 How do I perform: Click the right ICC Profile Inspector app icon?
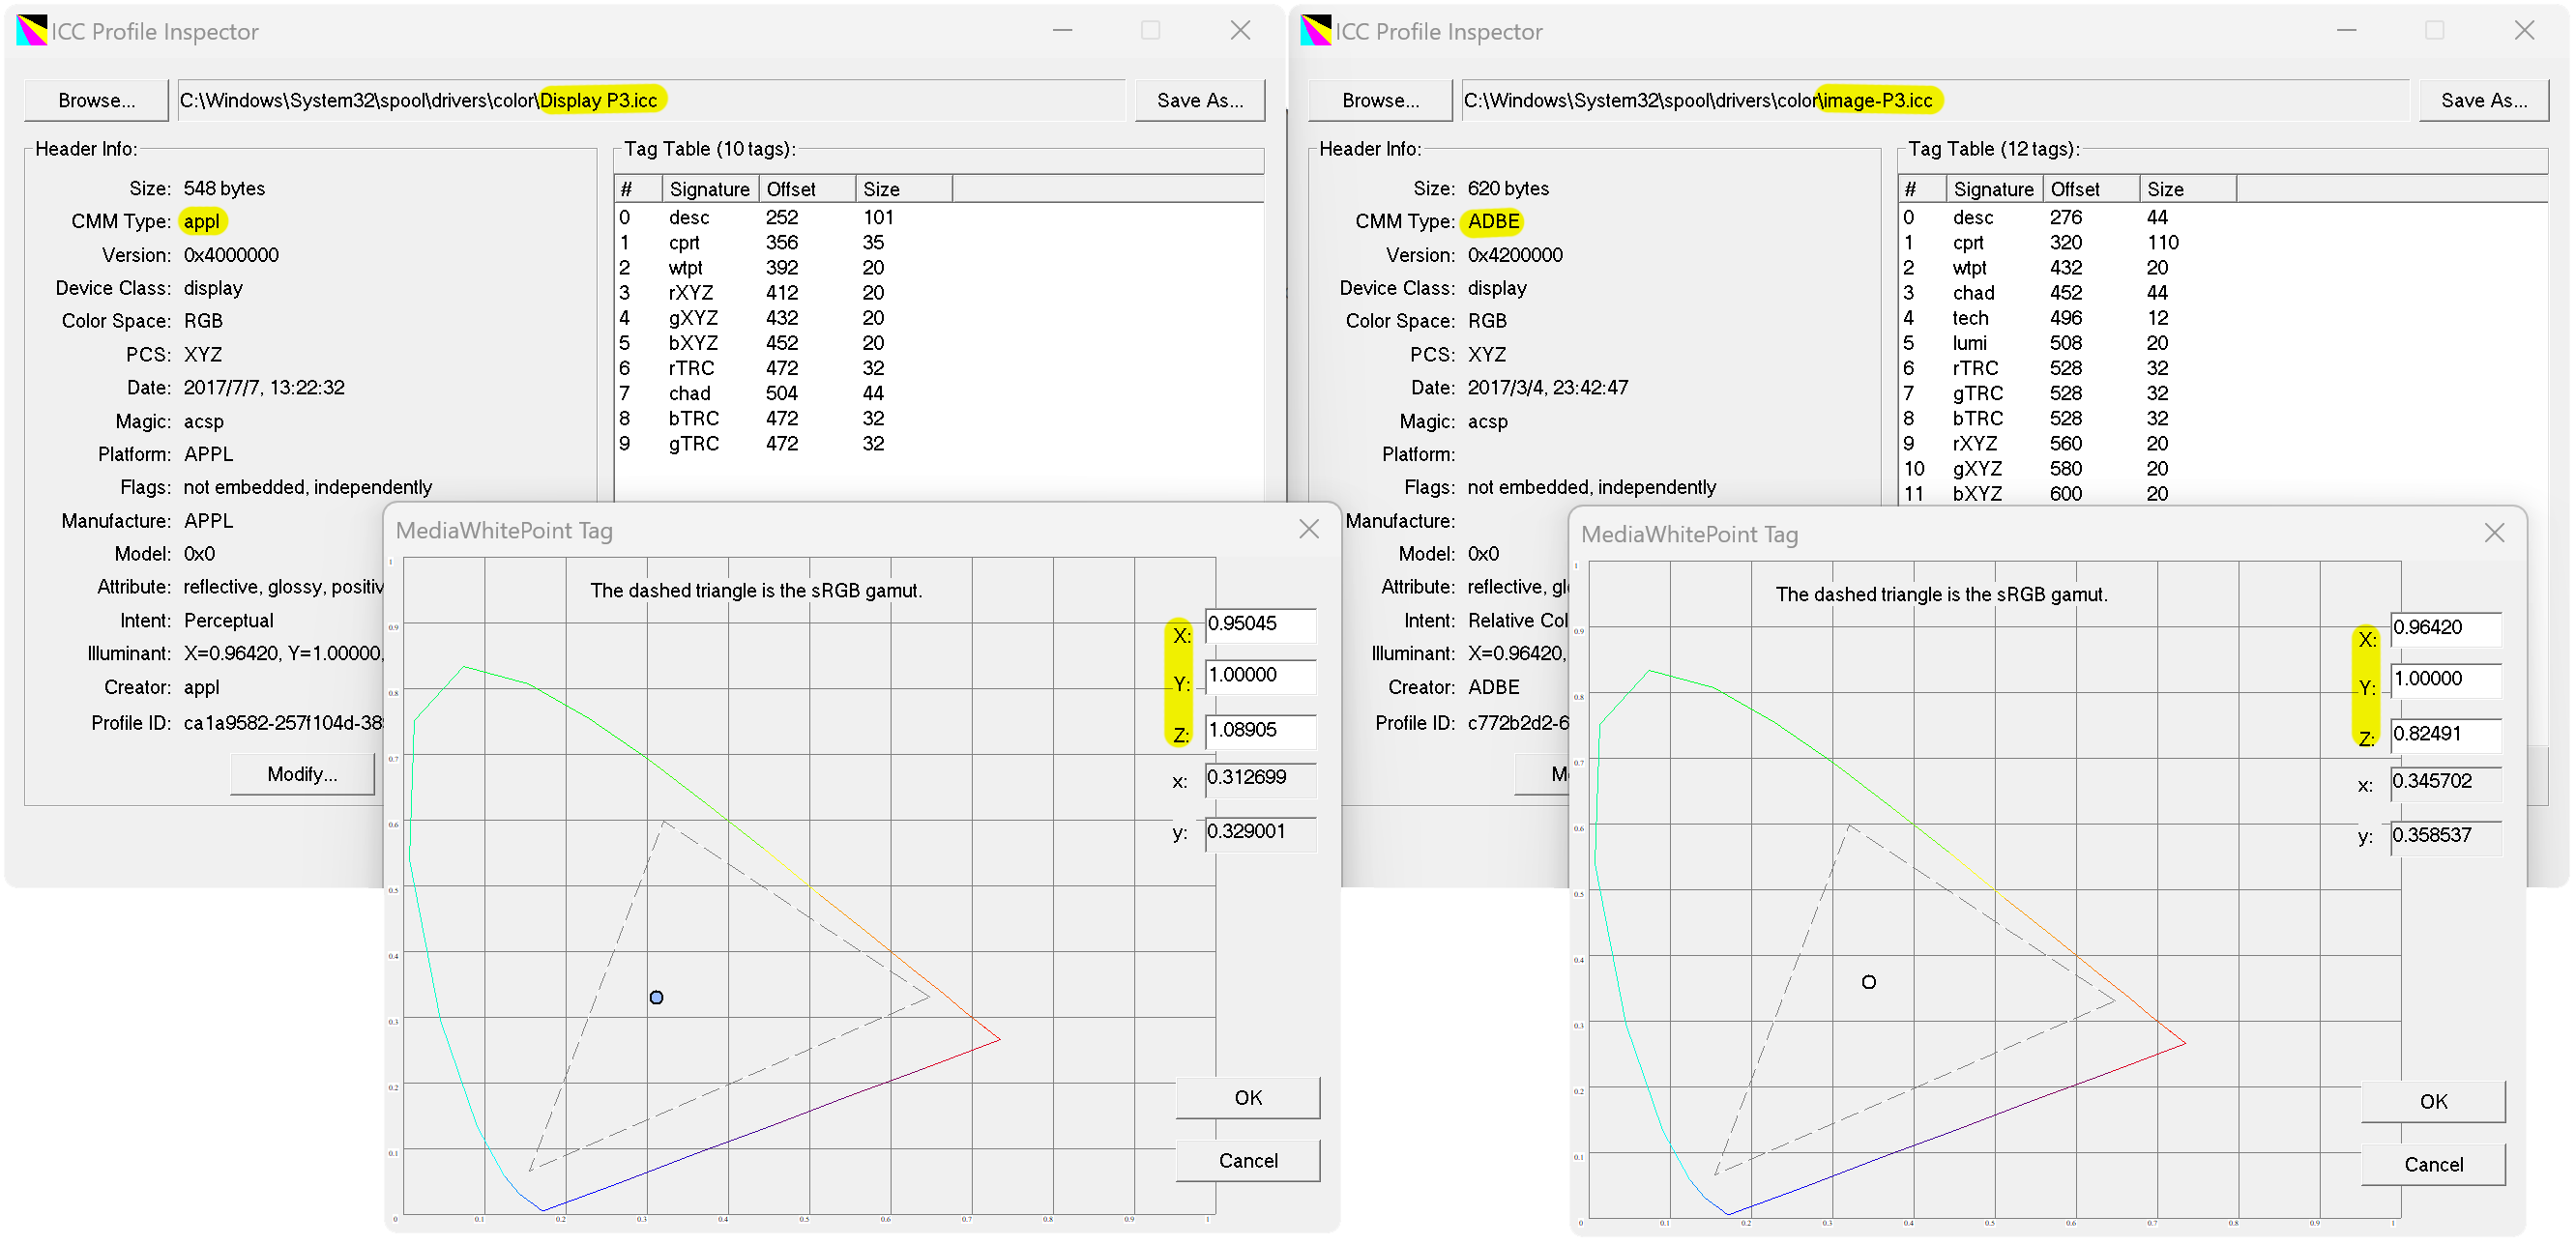coord(1315,31)
